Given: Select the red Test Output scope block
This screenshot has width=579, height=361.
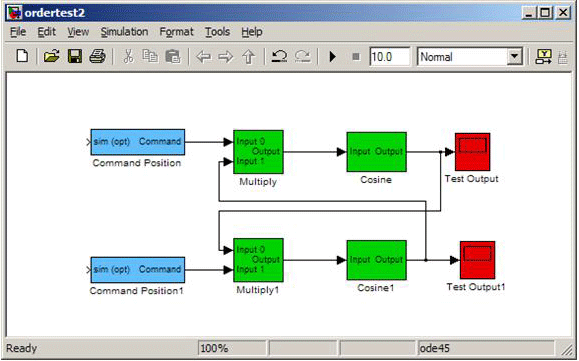Looking at the screenshot, I should tap(472, 152).
